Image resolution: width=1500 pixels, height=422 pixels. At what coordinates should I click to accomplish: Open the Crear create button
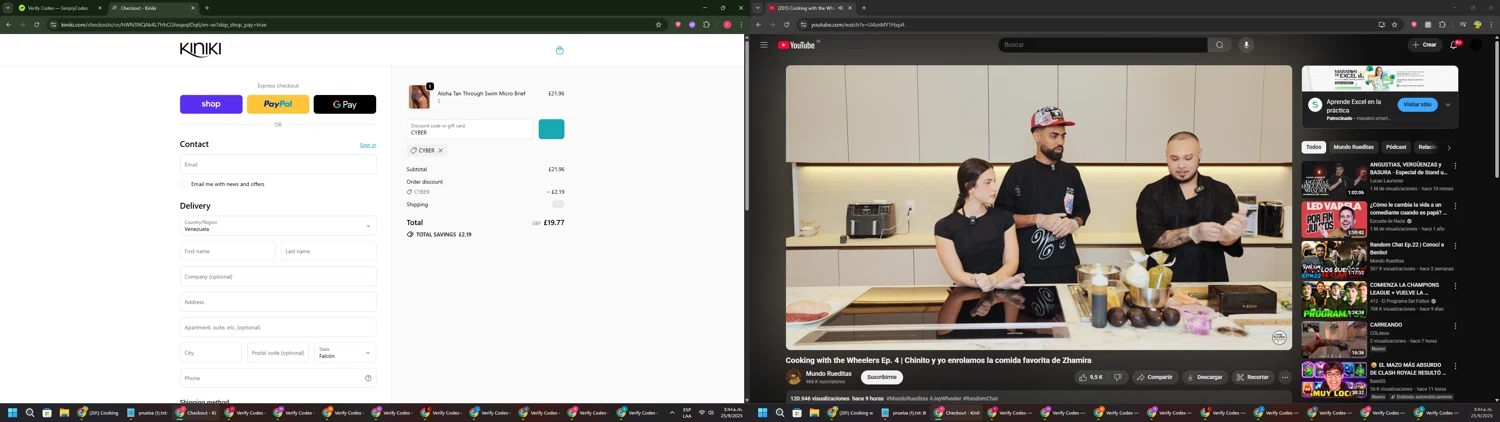pos(1425,45)
